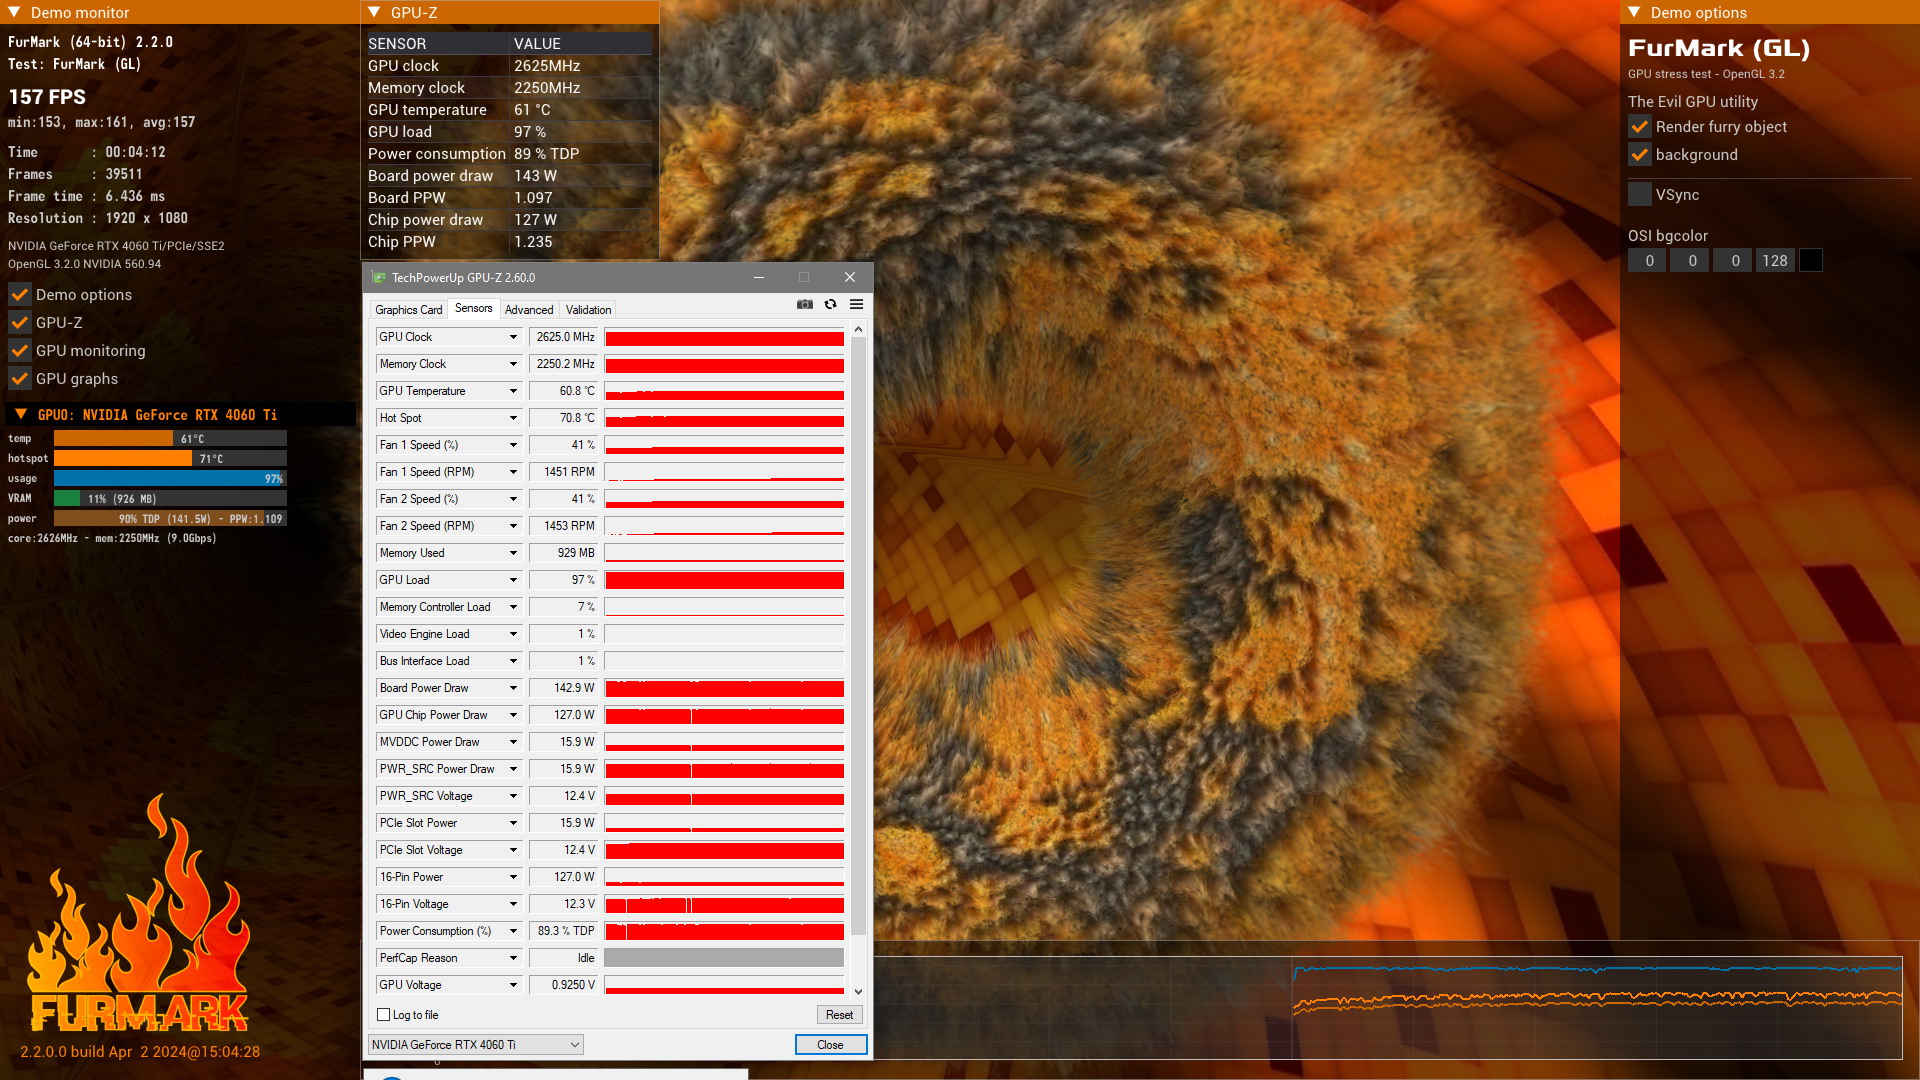Click the OSI bgcolor black color swatch

[1810, 261]
